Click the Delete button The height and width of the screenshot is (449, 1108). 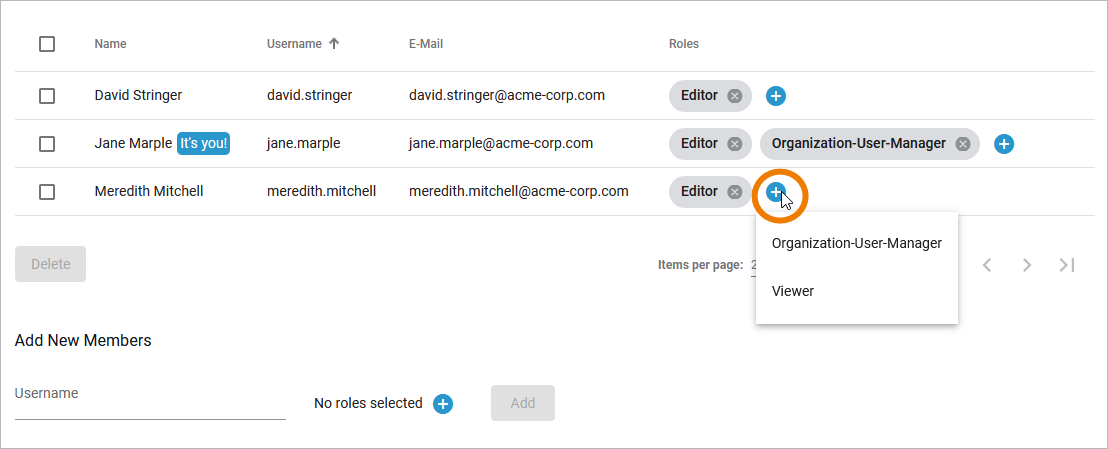[50, 264]
